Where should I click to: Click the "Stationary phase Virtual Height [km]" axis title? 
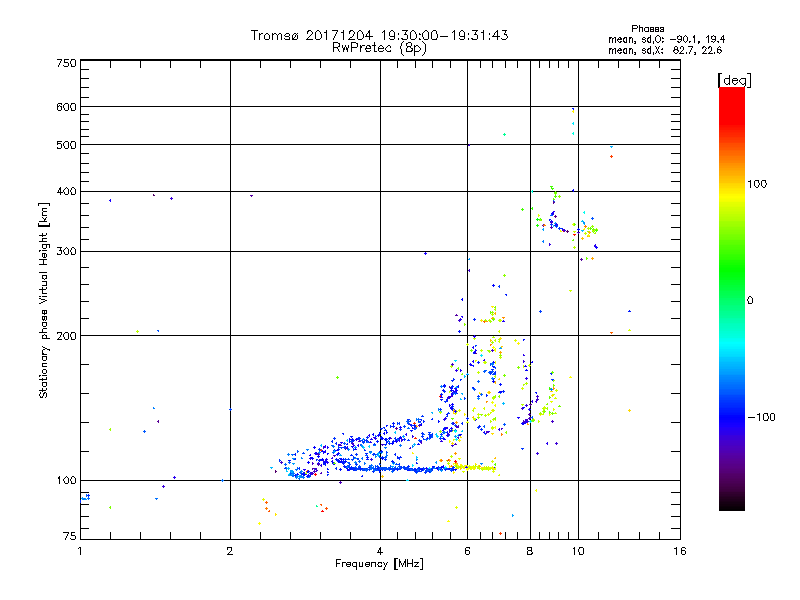(x=44, y=300)
